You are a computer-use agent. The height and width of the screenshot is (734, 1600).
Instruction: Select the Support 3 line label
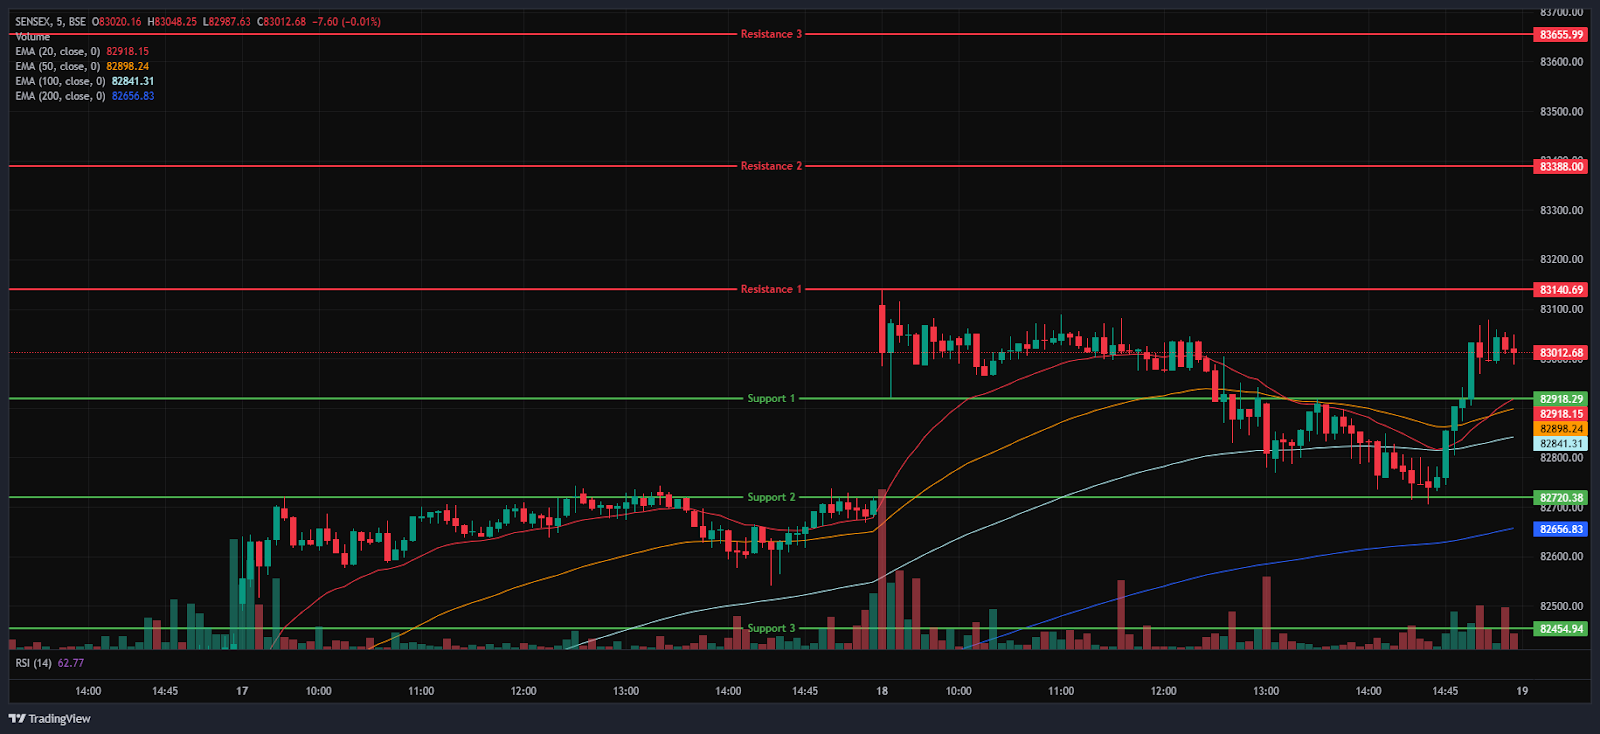coord(771,628)
